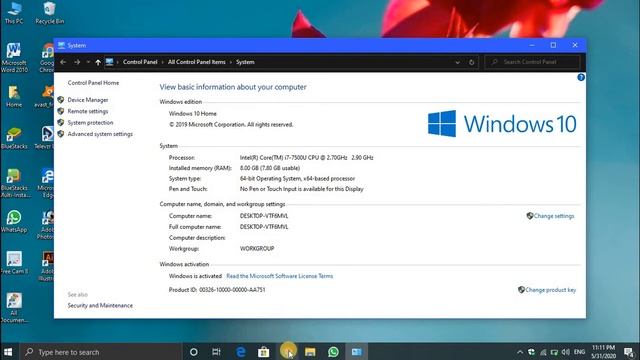Viewport: 640px width, 360px height.
Task: Click the Forward navigation arrow
Action: (x=77, y=62)
